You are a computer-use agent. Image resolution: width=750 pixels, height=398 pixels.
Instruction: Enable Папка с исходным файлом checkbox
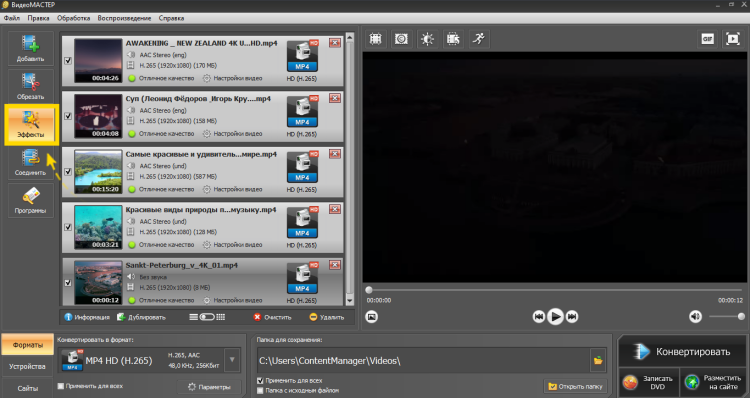click(x=260, y=390)
